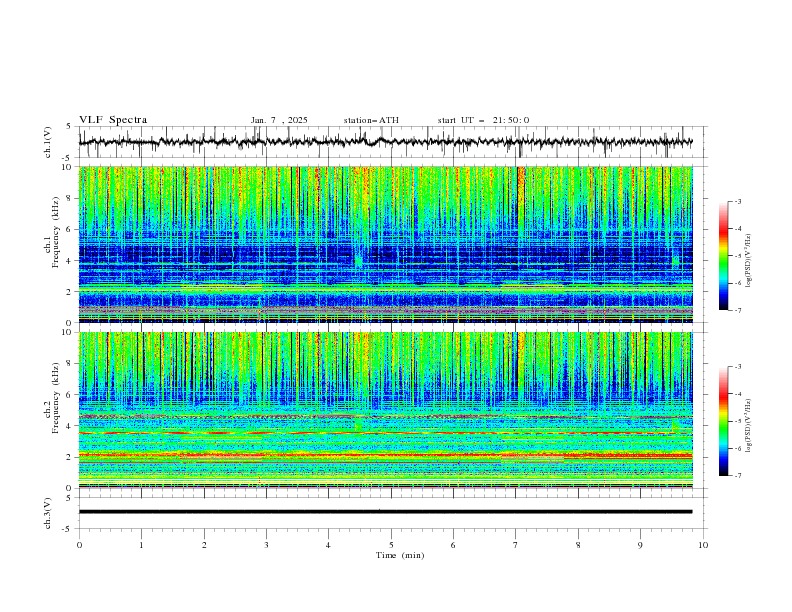Screen dimensions: 792x612
Task: Click the 'VLF Spectra' title text
Action: (113, 120)
